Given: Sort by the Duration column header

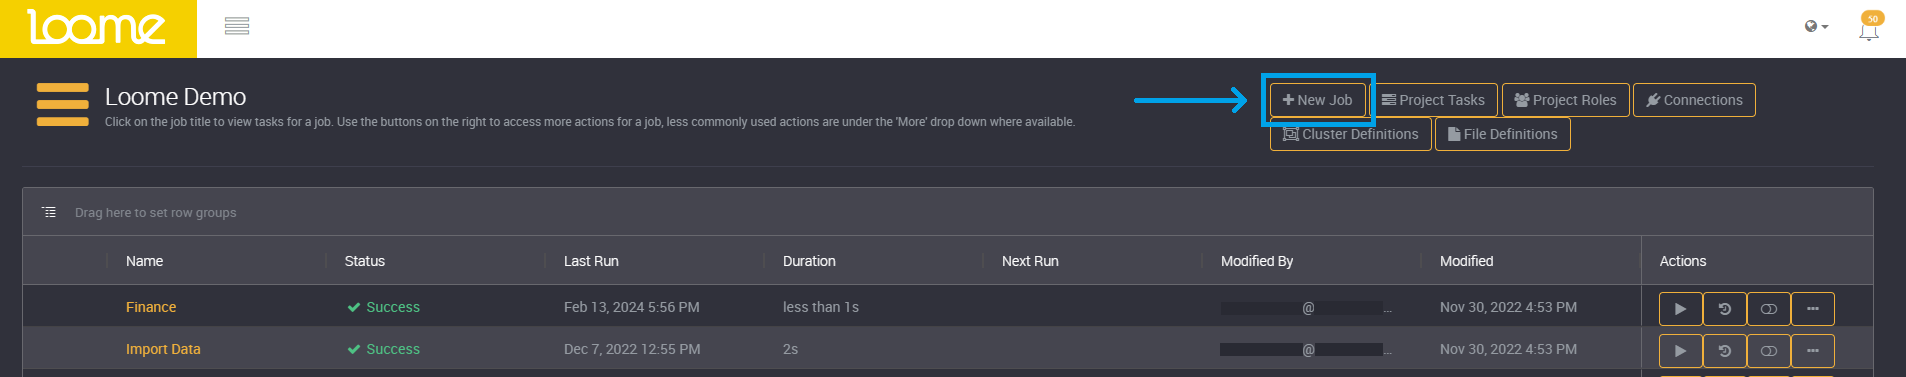Looking at the screenshot, I should click(809, 261).
